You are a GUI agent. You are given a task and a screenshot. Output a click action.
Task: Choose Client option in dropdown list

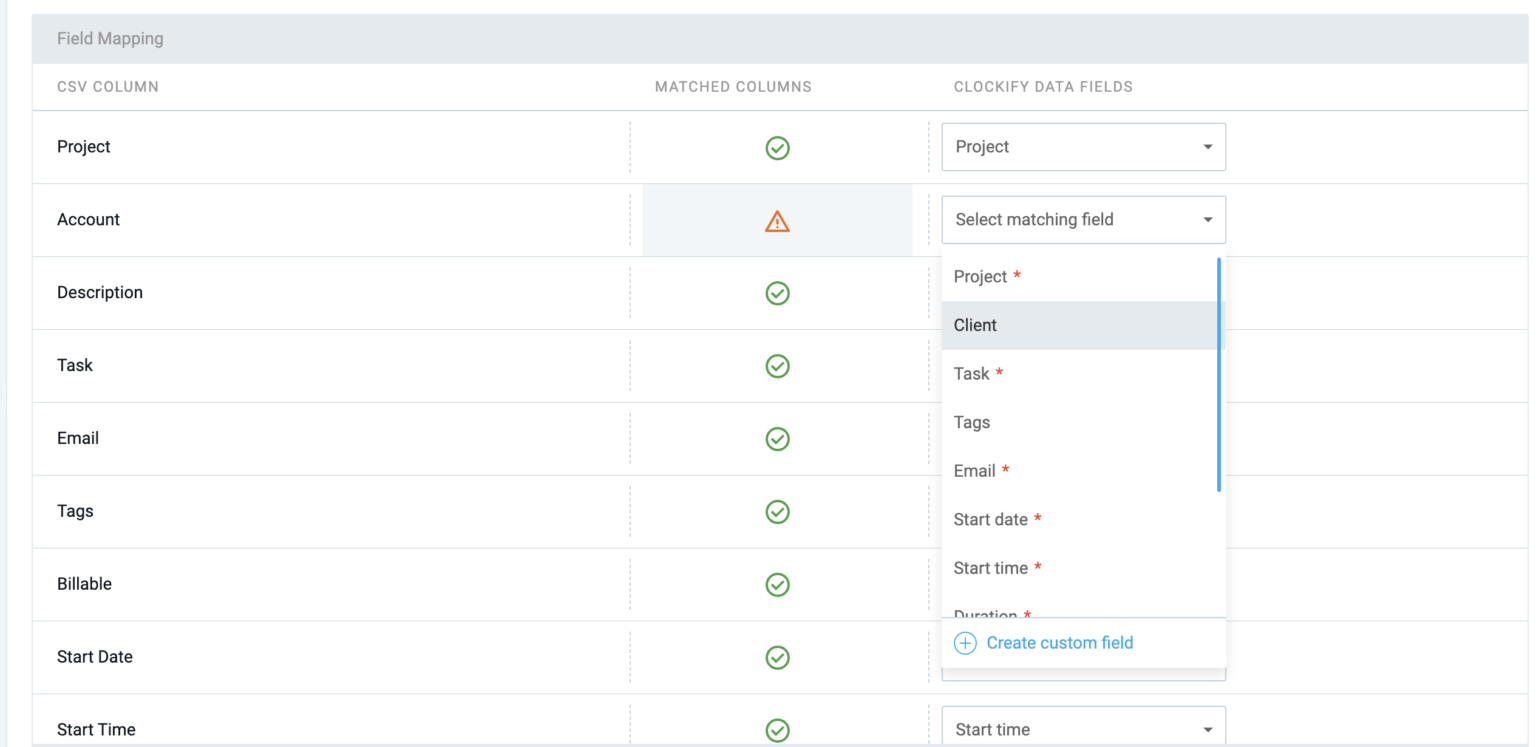(1079, 325)
